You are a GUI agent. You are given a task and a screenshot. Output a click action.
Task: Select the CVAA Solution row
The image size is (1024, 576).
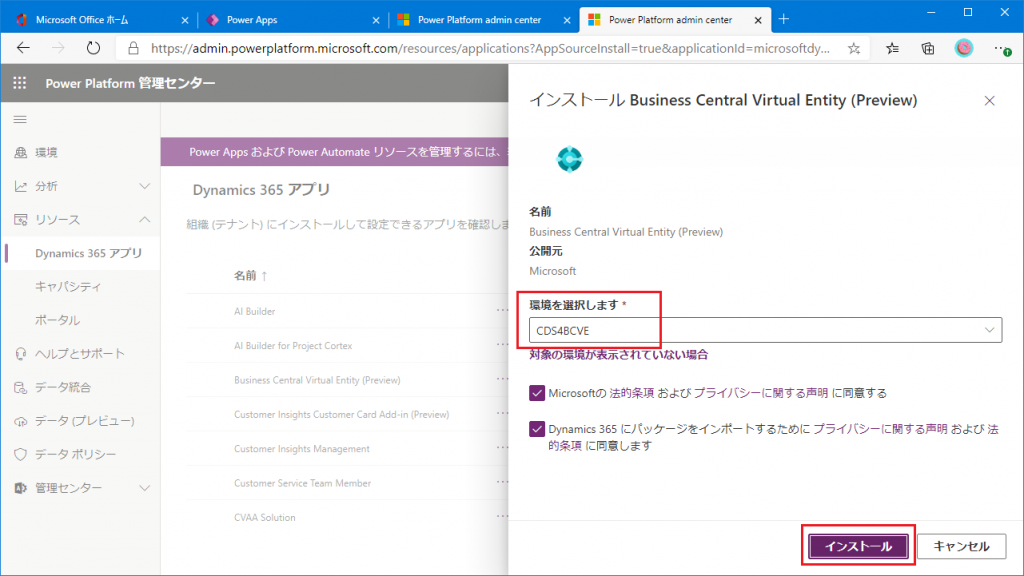[264, 517]
